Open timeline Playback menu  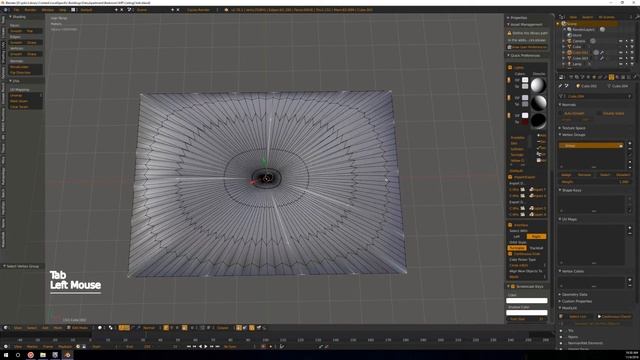click(x=65, y=347)
